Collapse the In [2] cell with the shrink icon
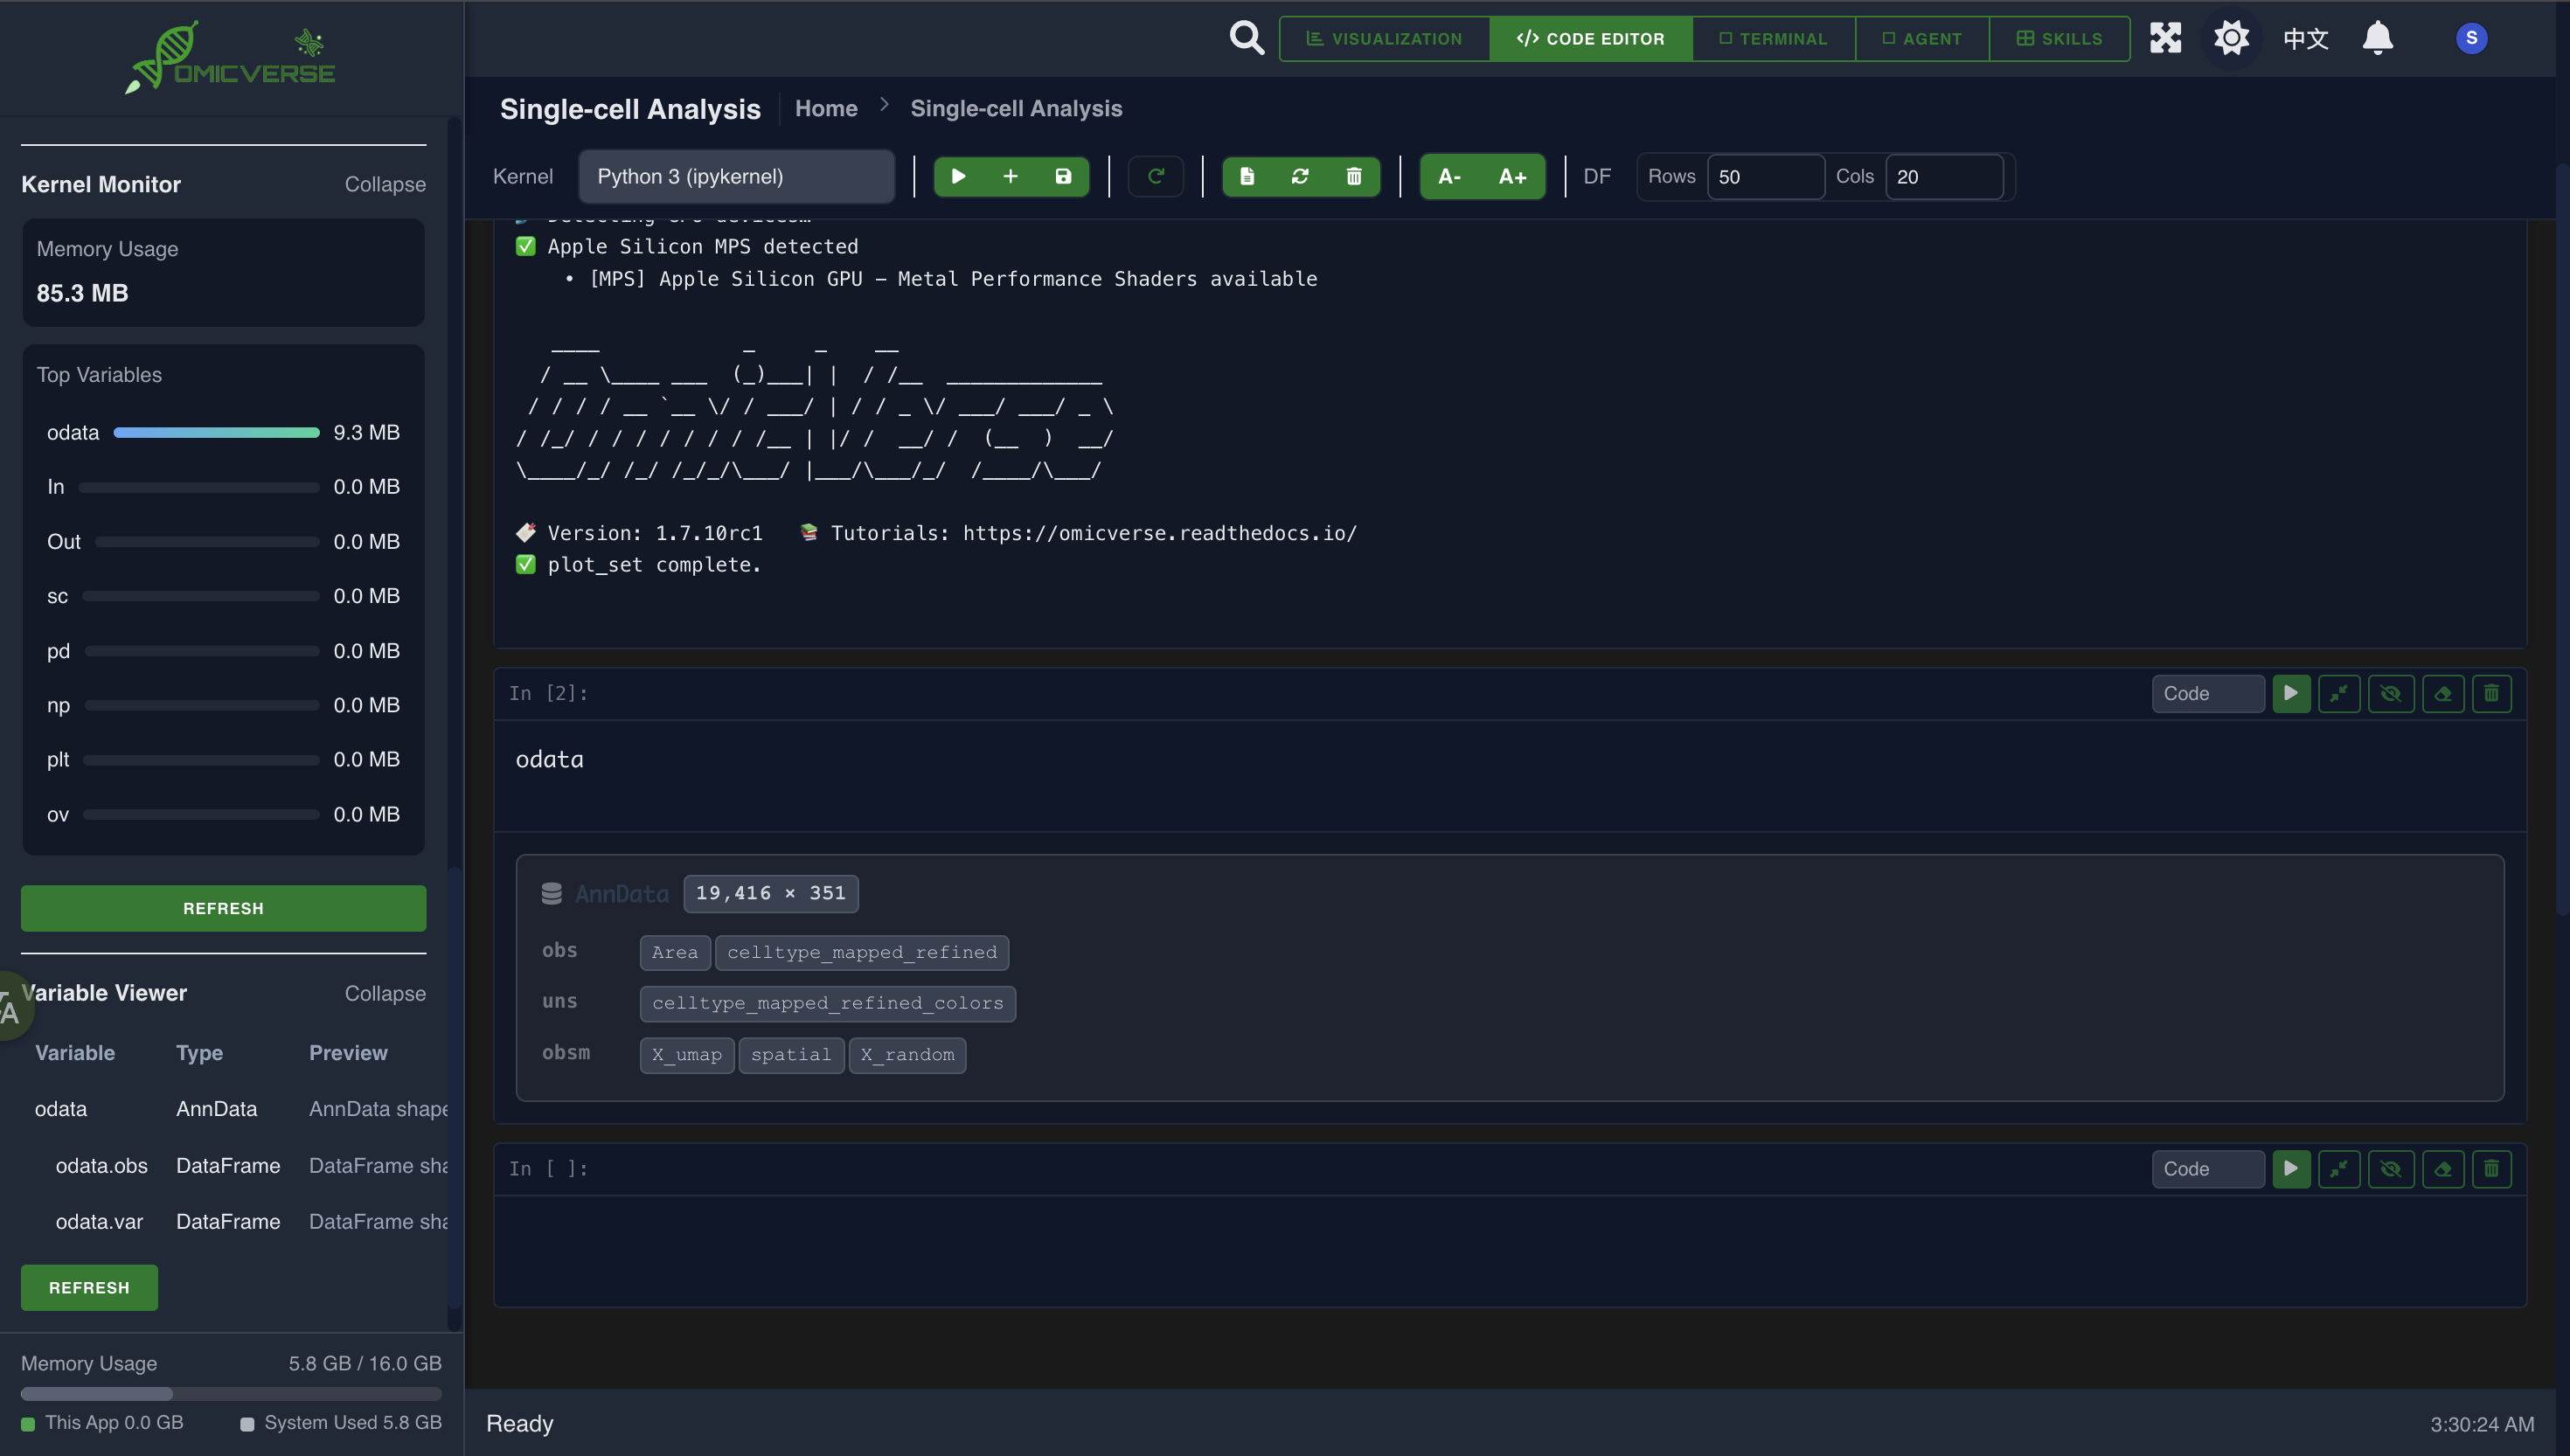Image resolution: width=2570 pixels, height=1456 pixels. [2340, 693]
